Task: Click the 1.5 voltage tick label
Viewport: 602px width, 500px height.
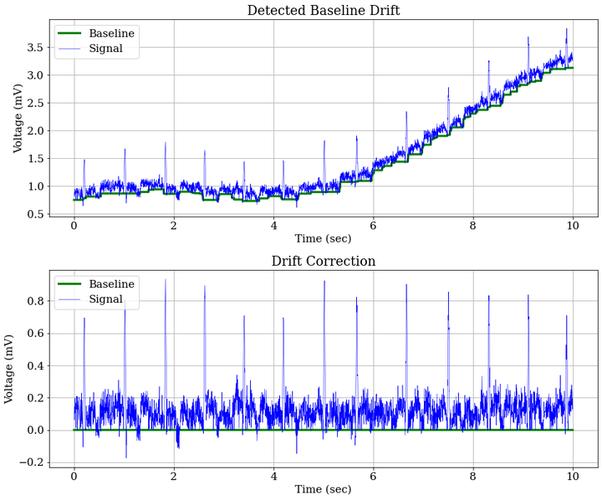Action: pyautogui.click(x=35, y=159)
